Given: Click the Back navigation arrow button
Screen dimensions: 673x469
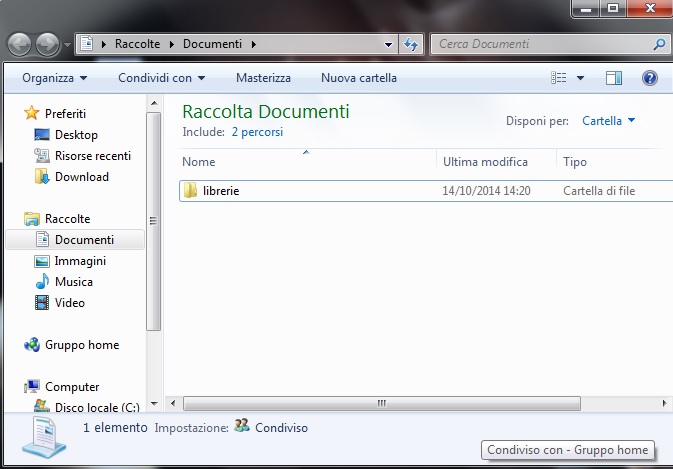Looking at the screenshot, I should [x=21, y=44].
